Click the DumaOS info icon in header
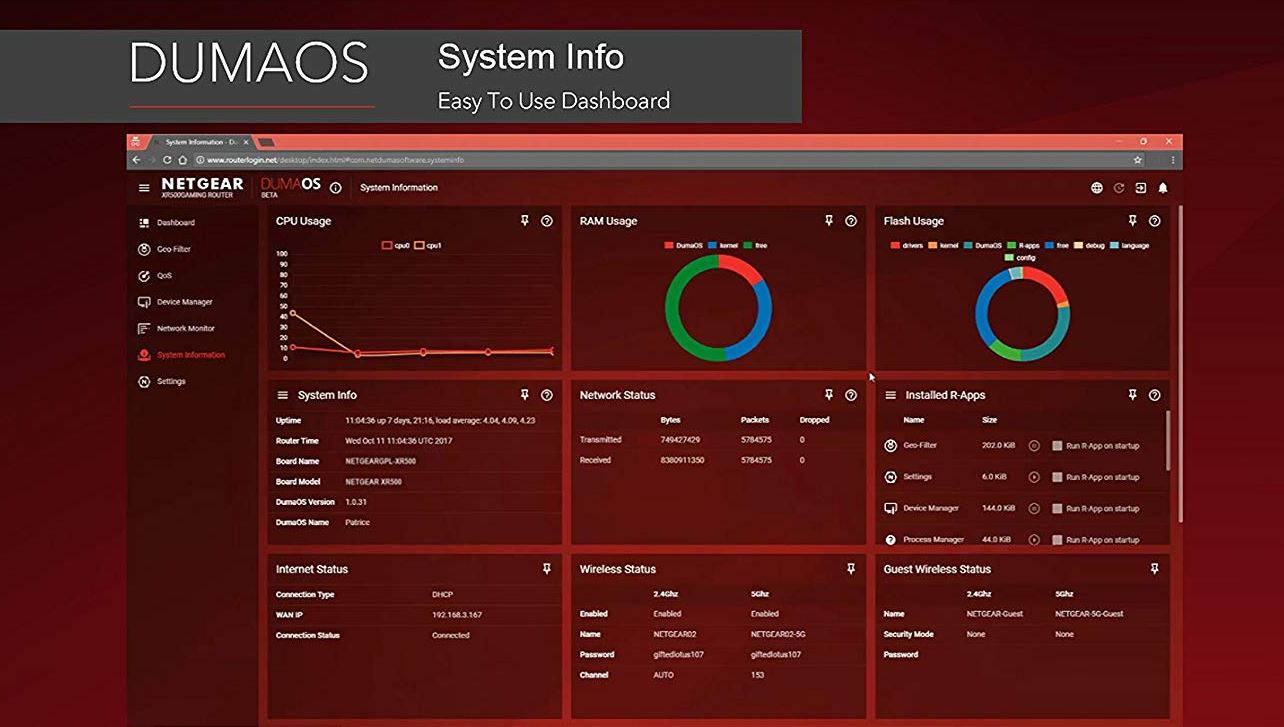1284x727 pixels. (336, 188)
